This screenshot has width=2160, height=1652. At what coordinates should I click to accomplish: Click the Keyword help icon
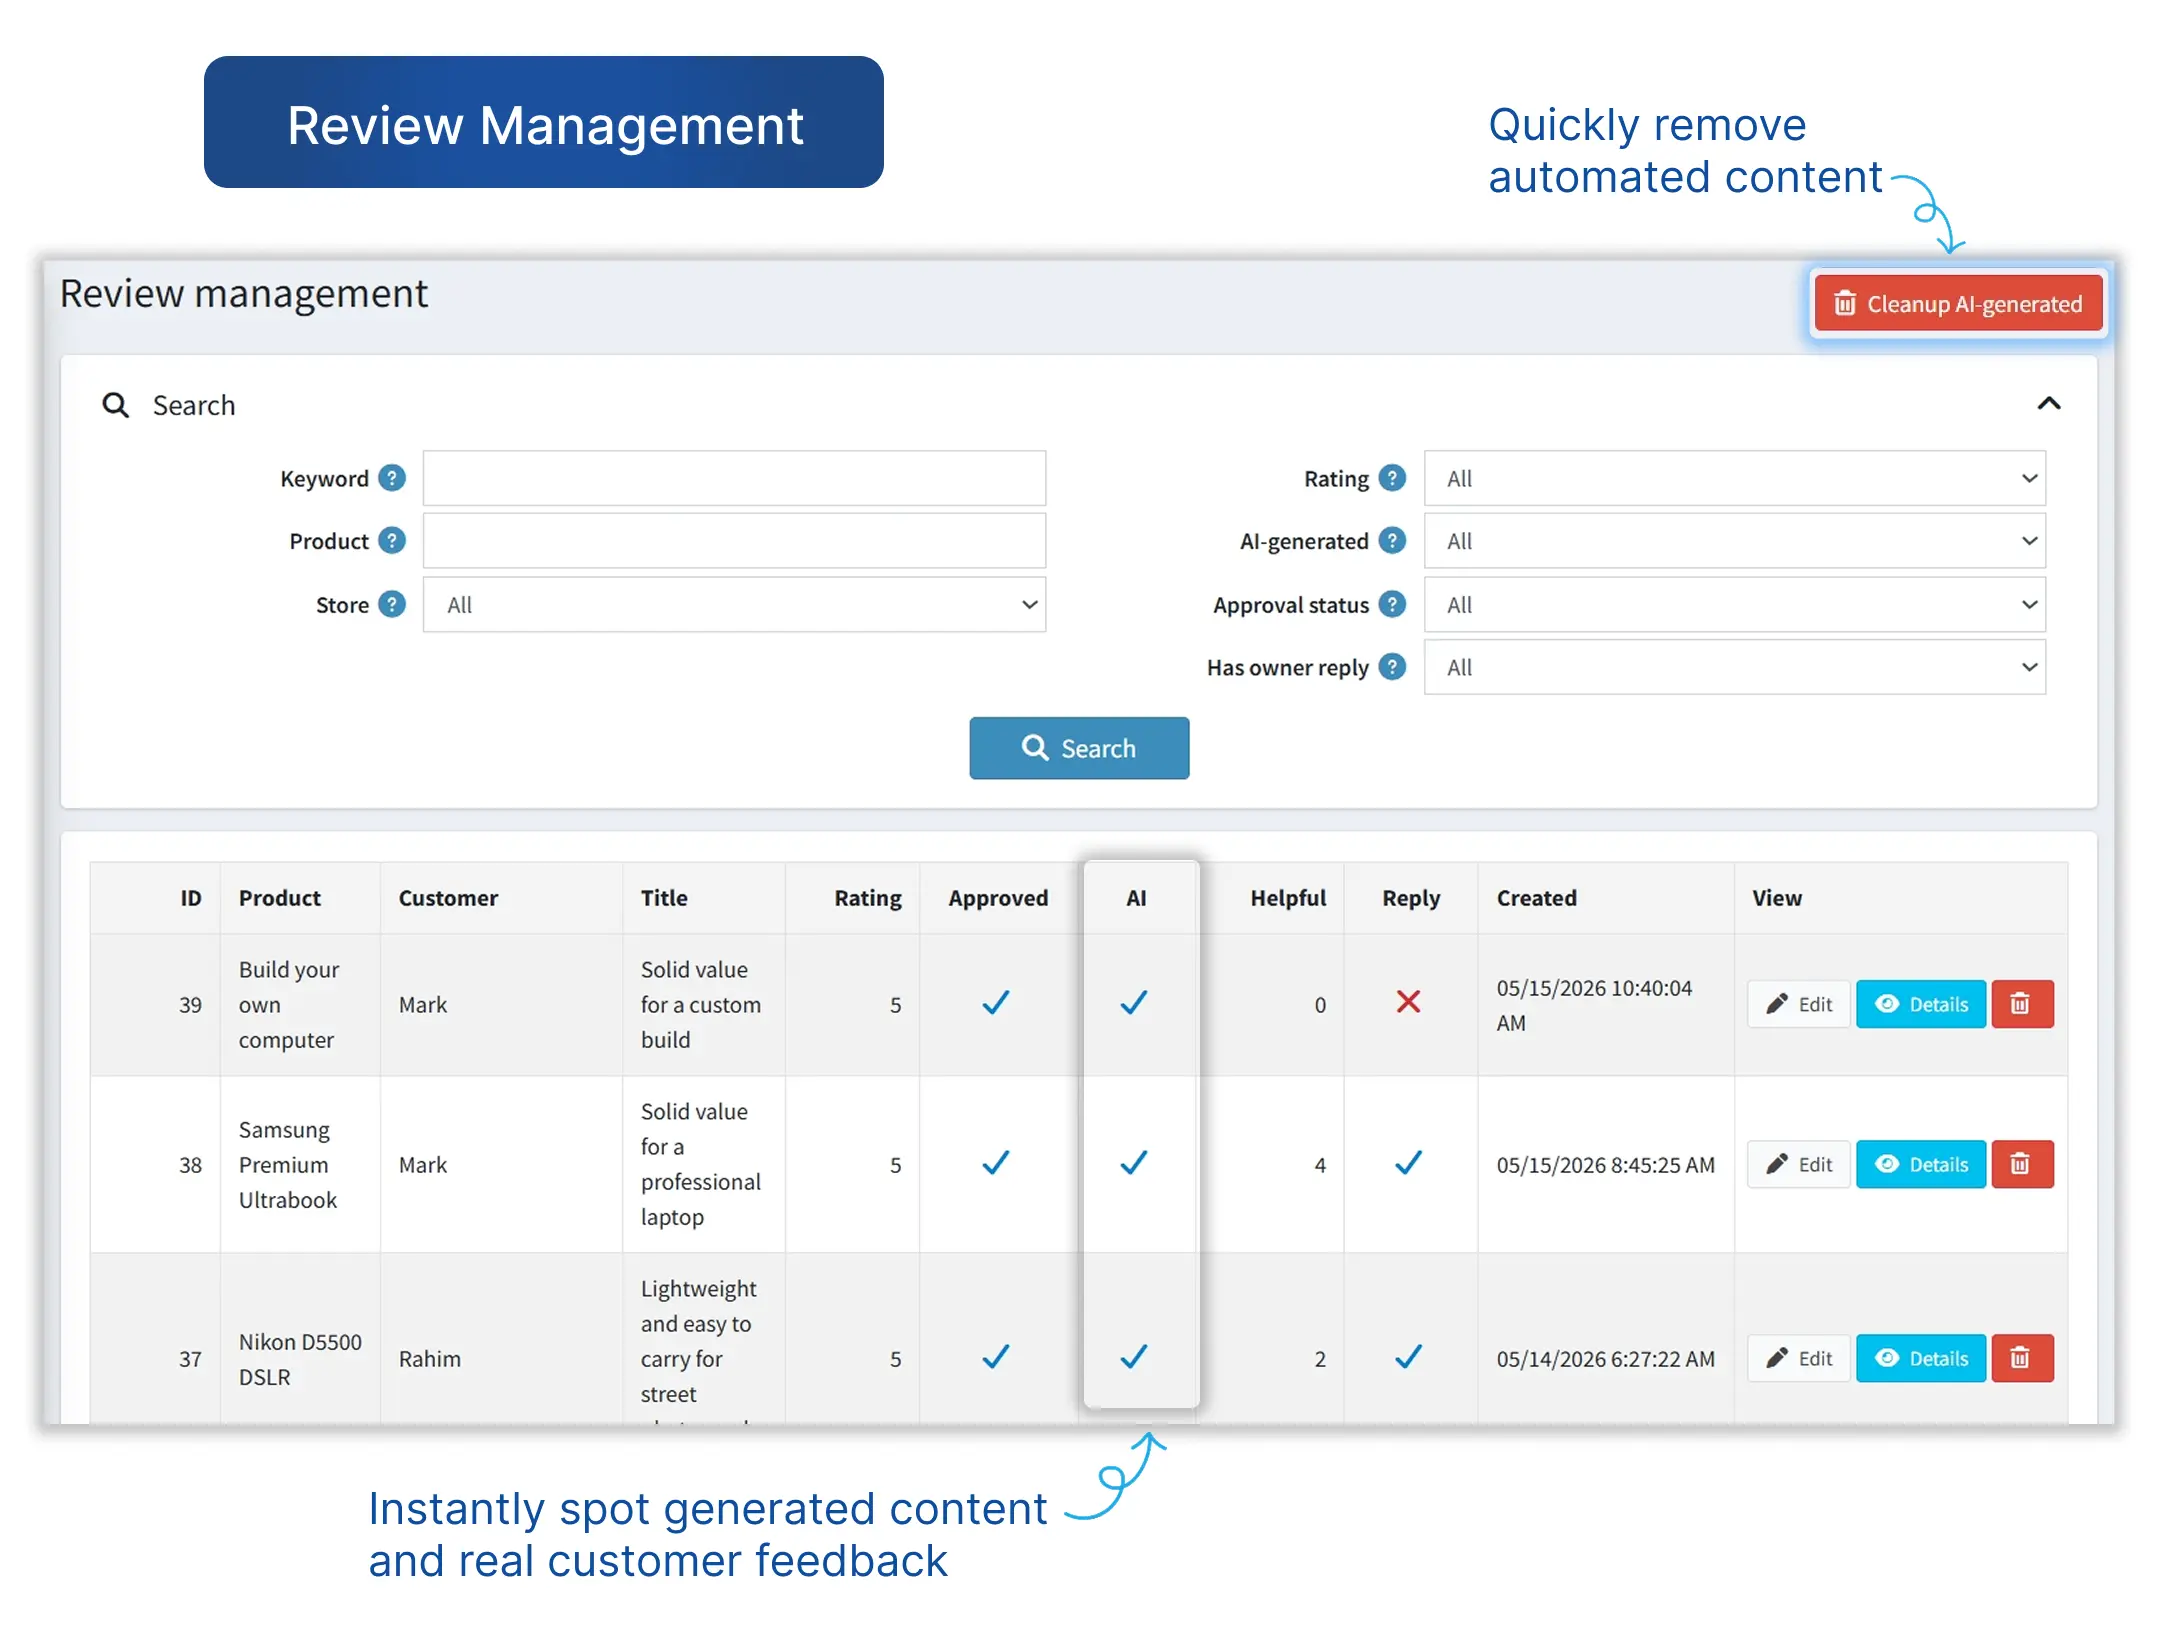[x=392, y=478]
